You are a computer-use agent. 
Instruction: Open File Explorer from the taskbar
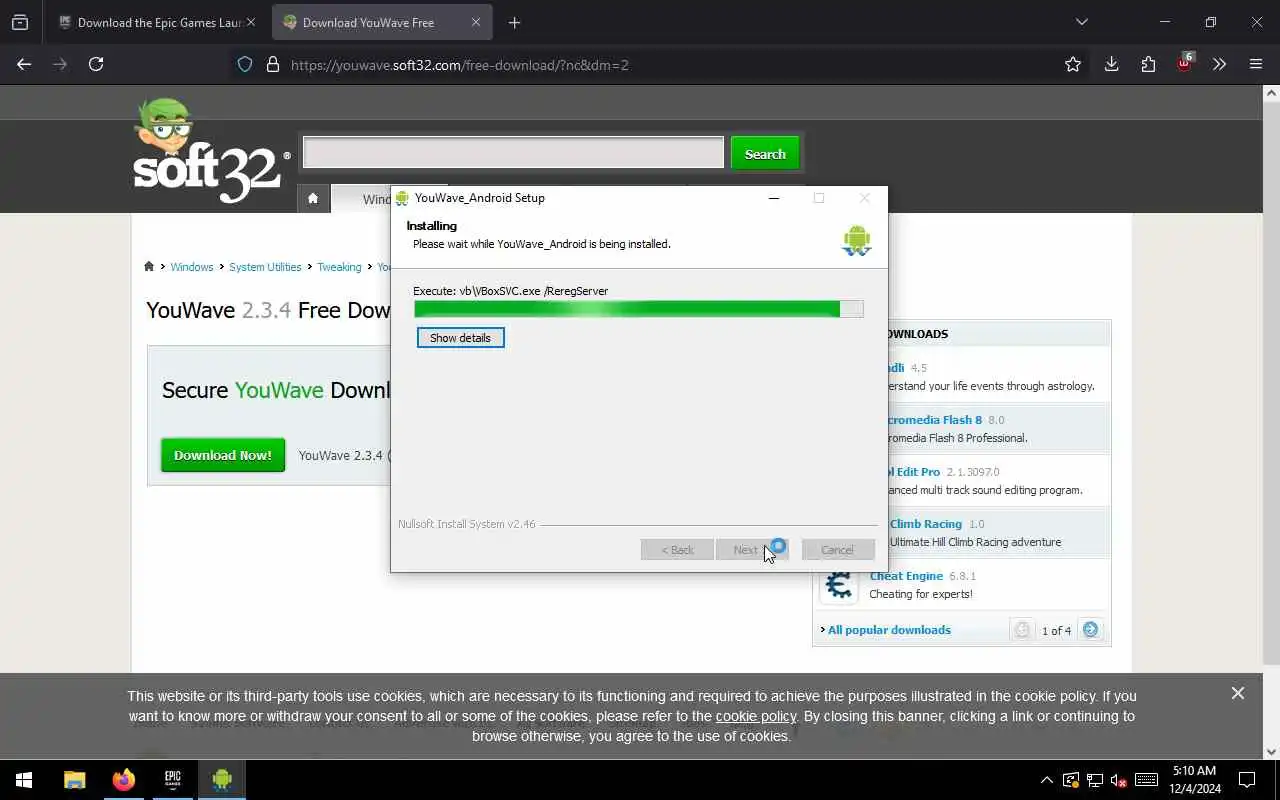(75, 779)
